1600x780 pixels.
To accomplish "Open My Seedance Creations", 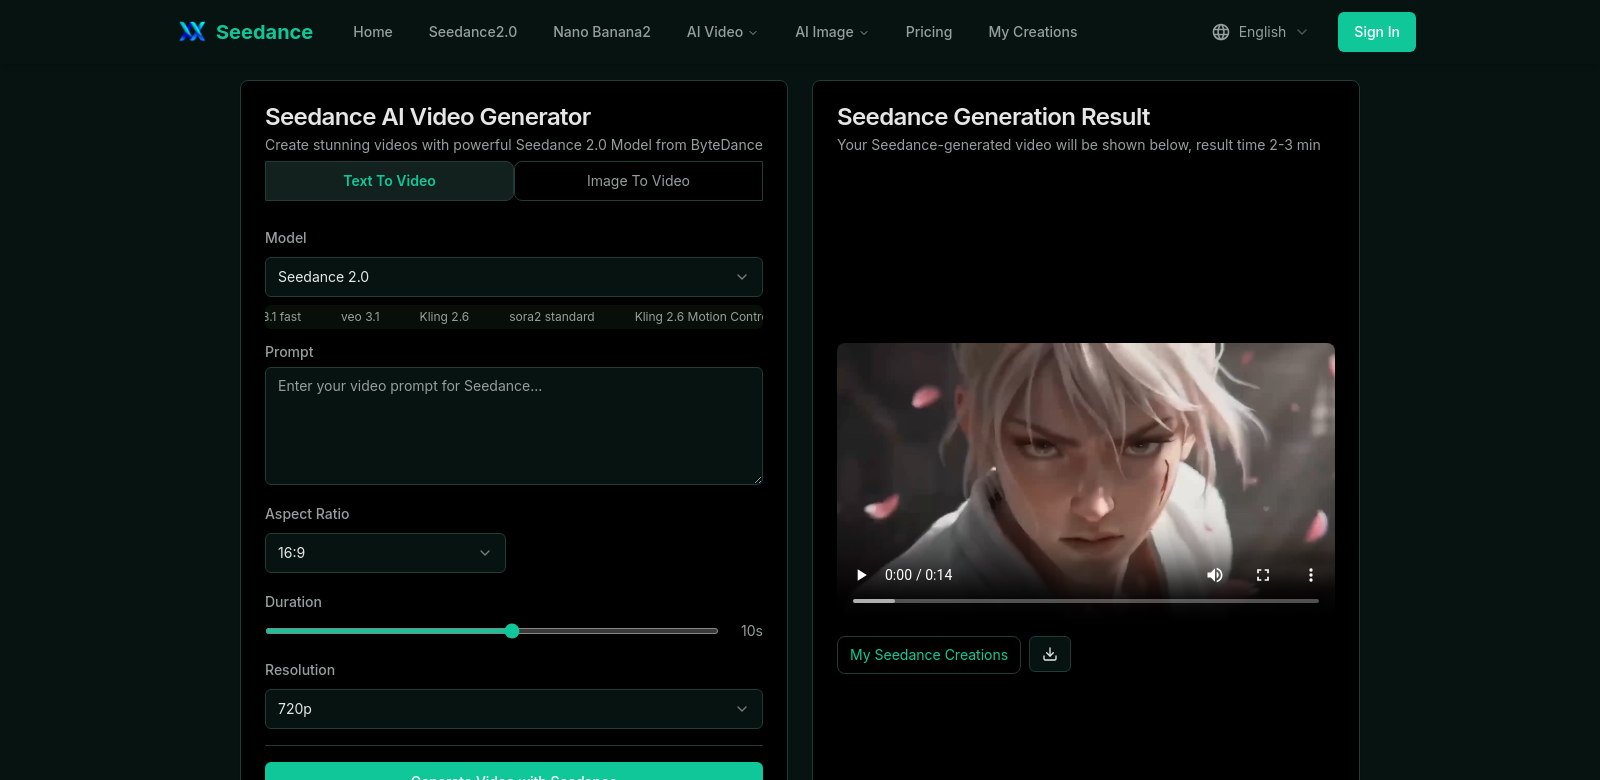I will pos(929,655).
